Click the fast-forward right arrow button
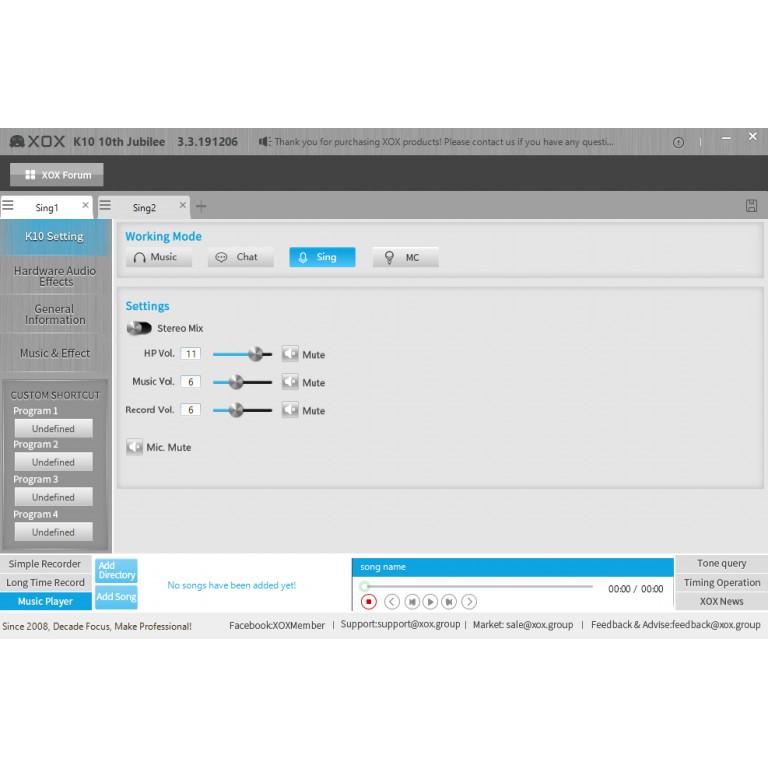This screenshot has height=768, width=768. pyautogui.click(x=469, y=601)
